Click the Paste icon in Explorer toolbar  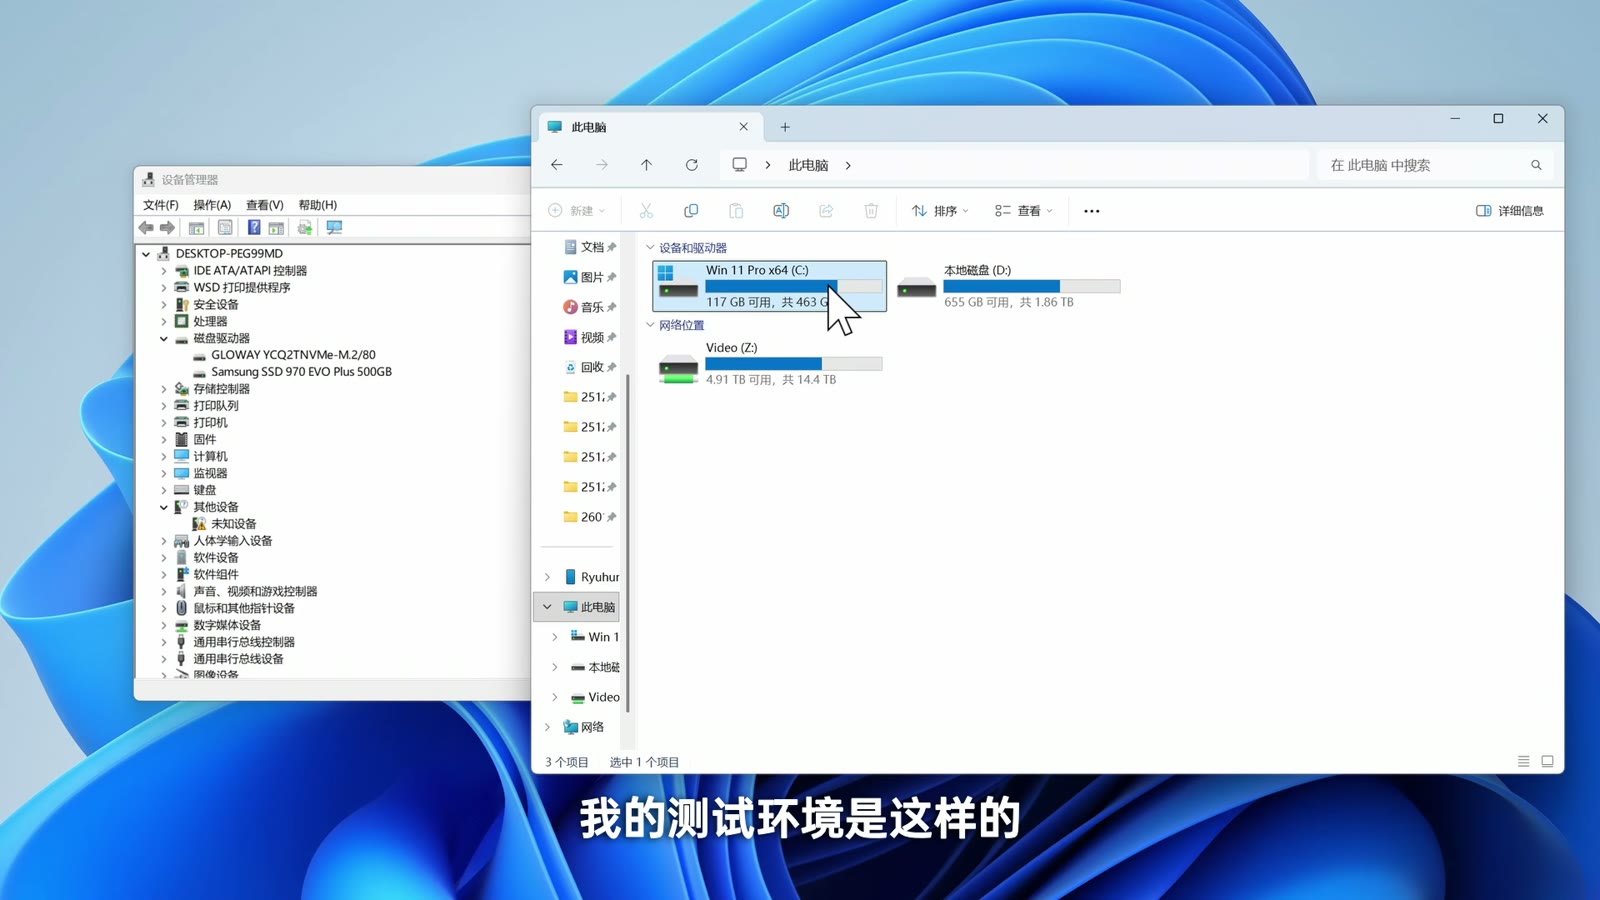tap(736, 211)
